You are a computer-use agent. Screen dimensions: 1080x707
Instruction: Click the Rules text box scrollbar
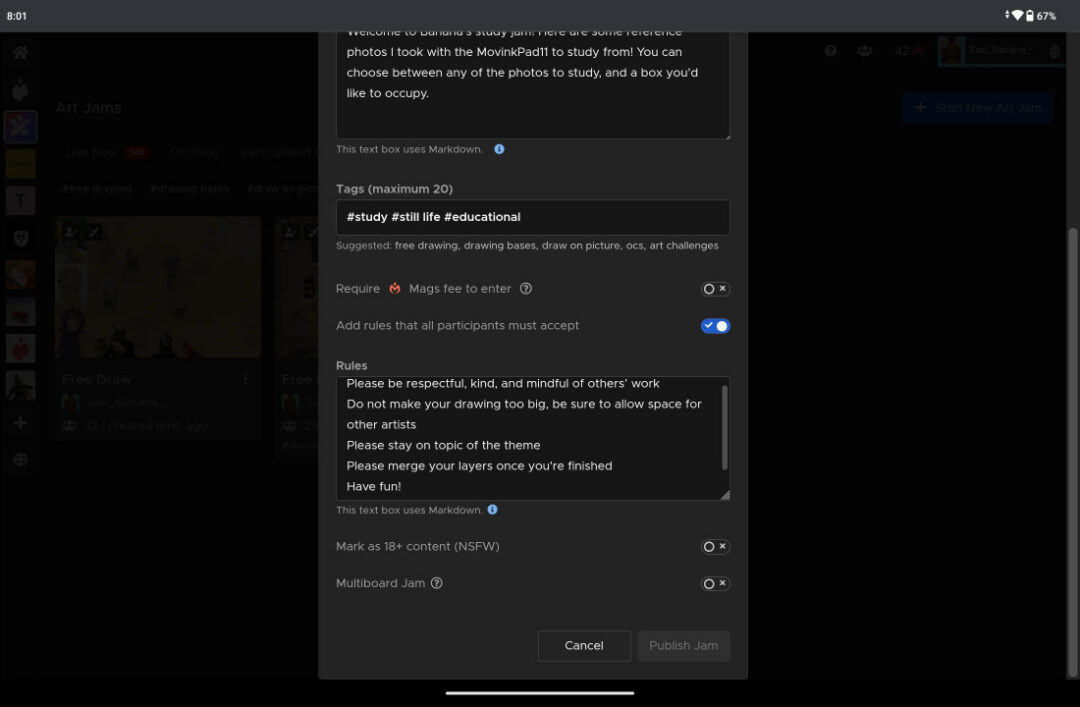coord(724,427)
